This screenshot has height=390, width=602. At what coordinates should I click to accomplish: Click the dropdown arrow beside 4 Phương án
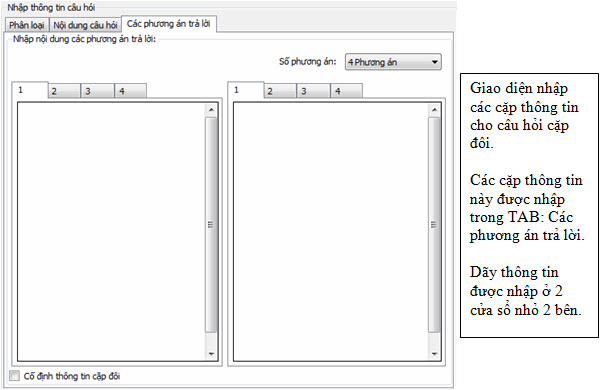click(x=435, y=62)
